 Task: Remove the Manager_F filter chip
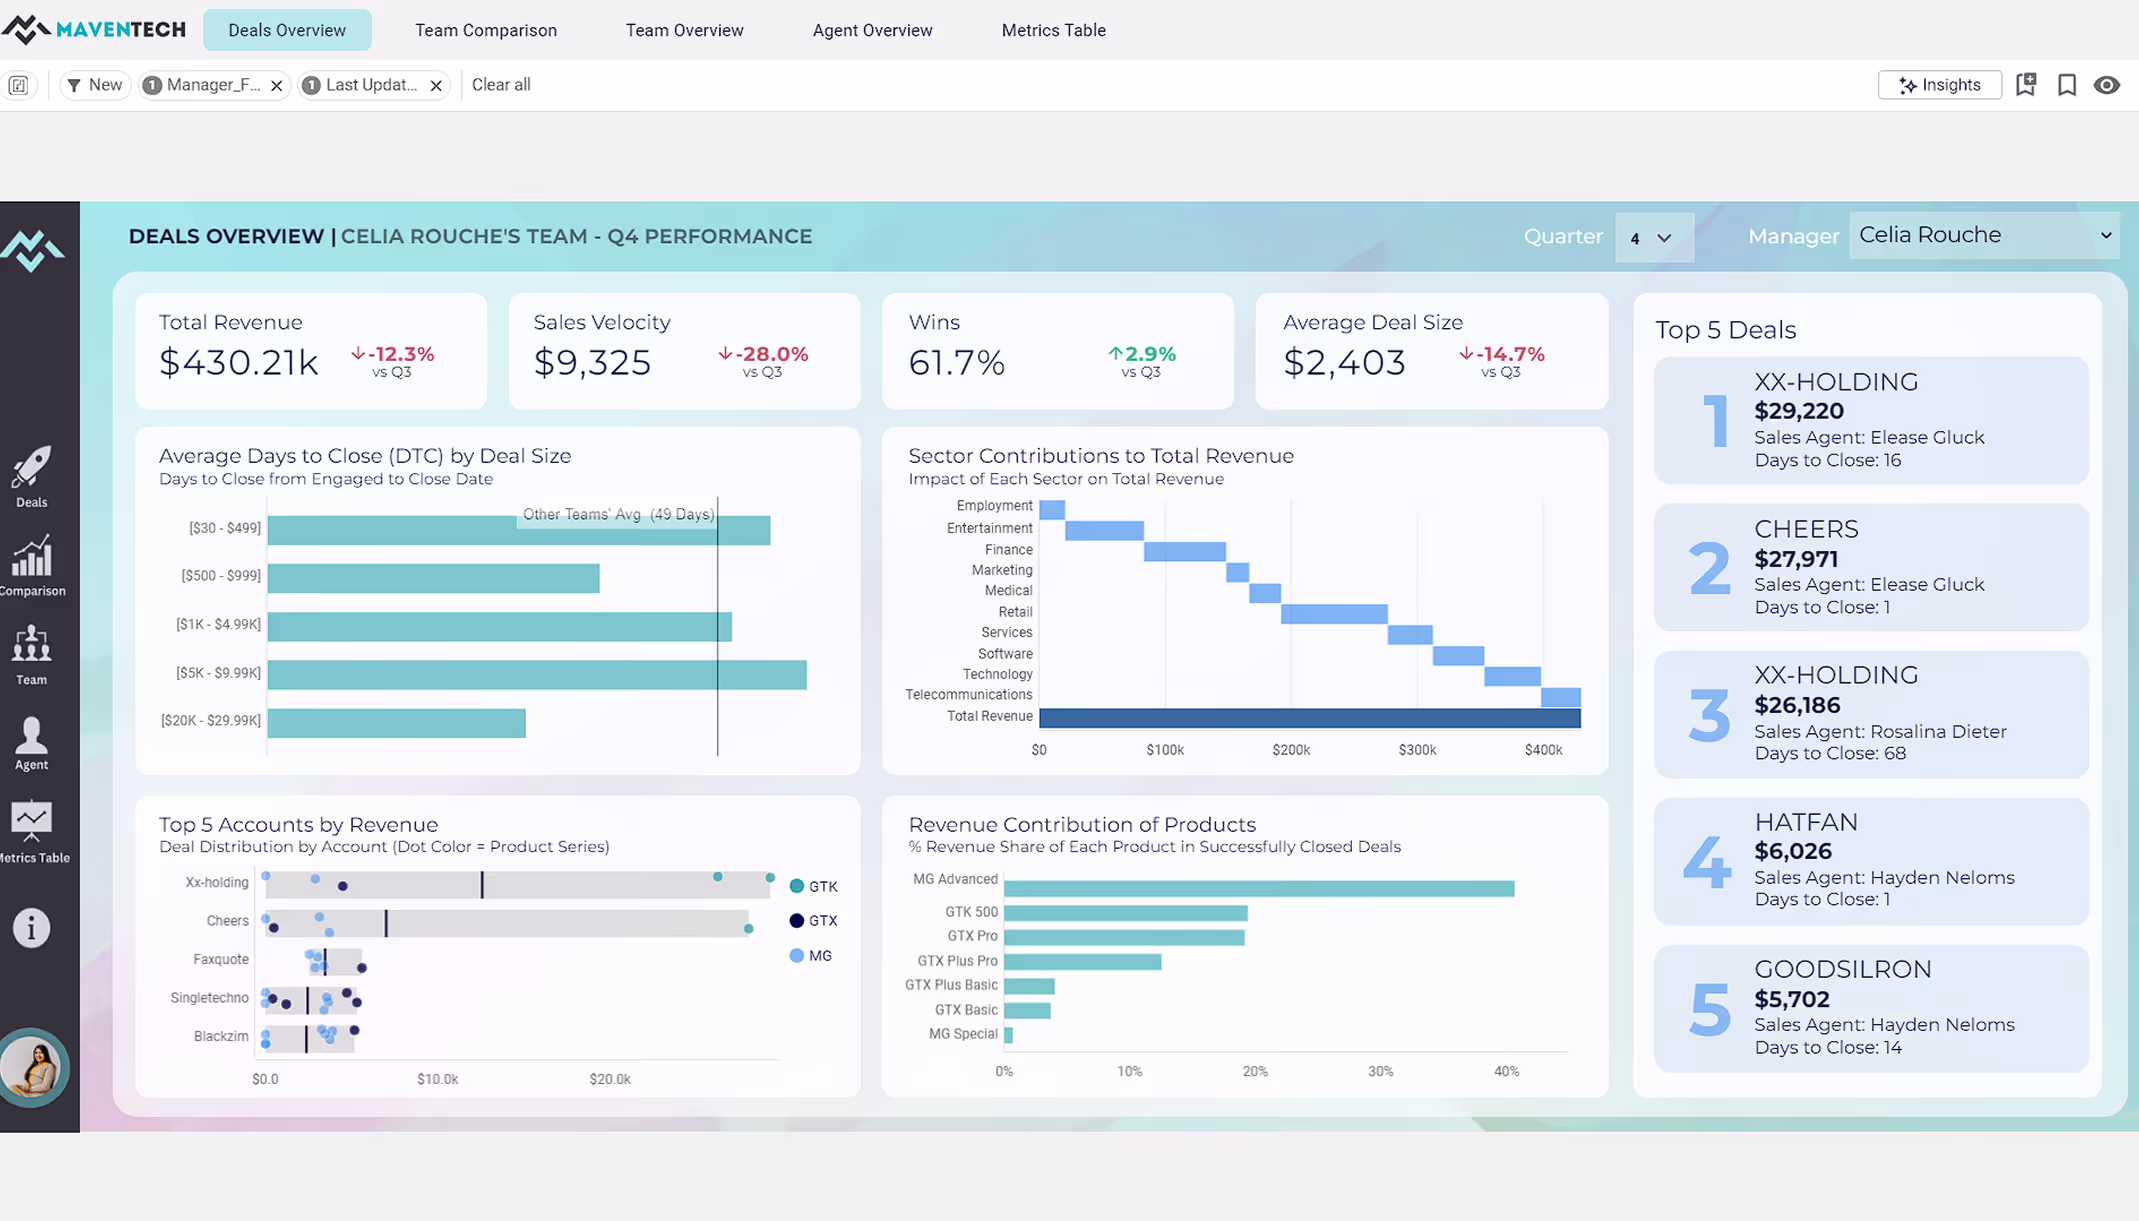277,85
